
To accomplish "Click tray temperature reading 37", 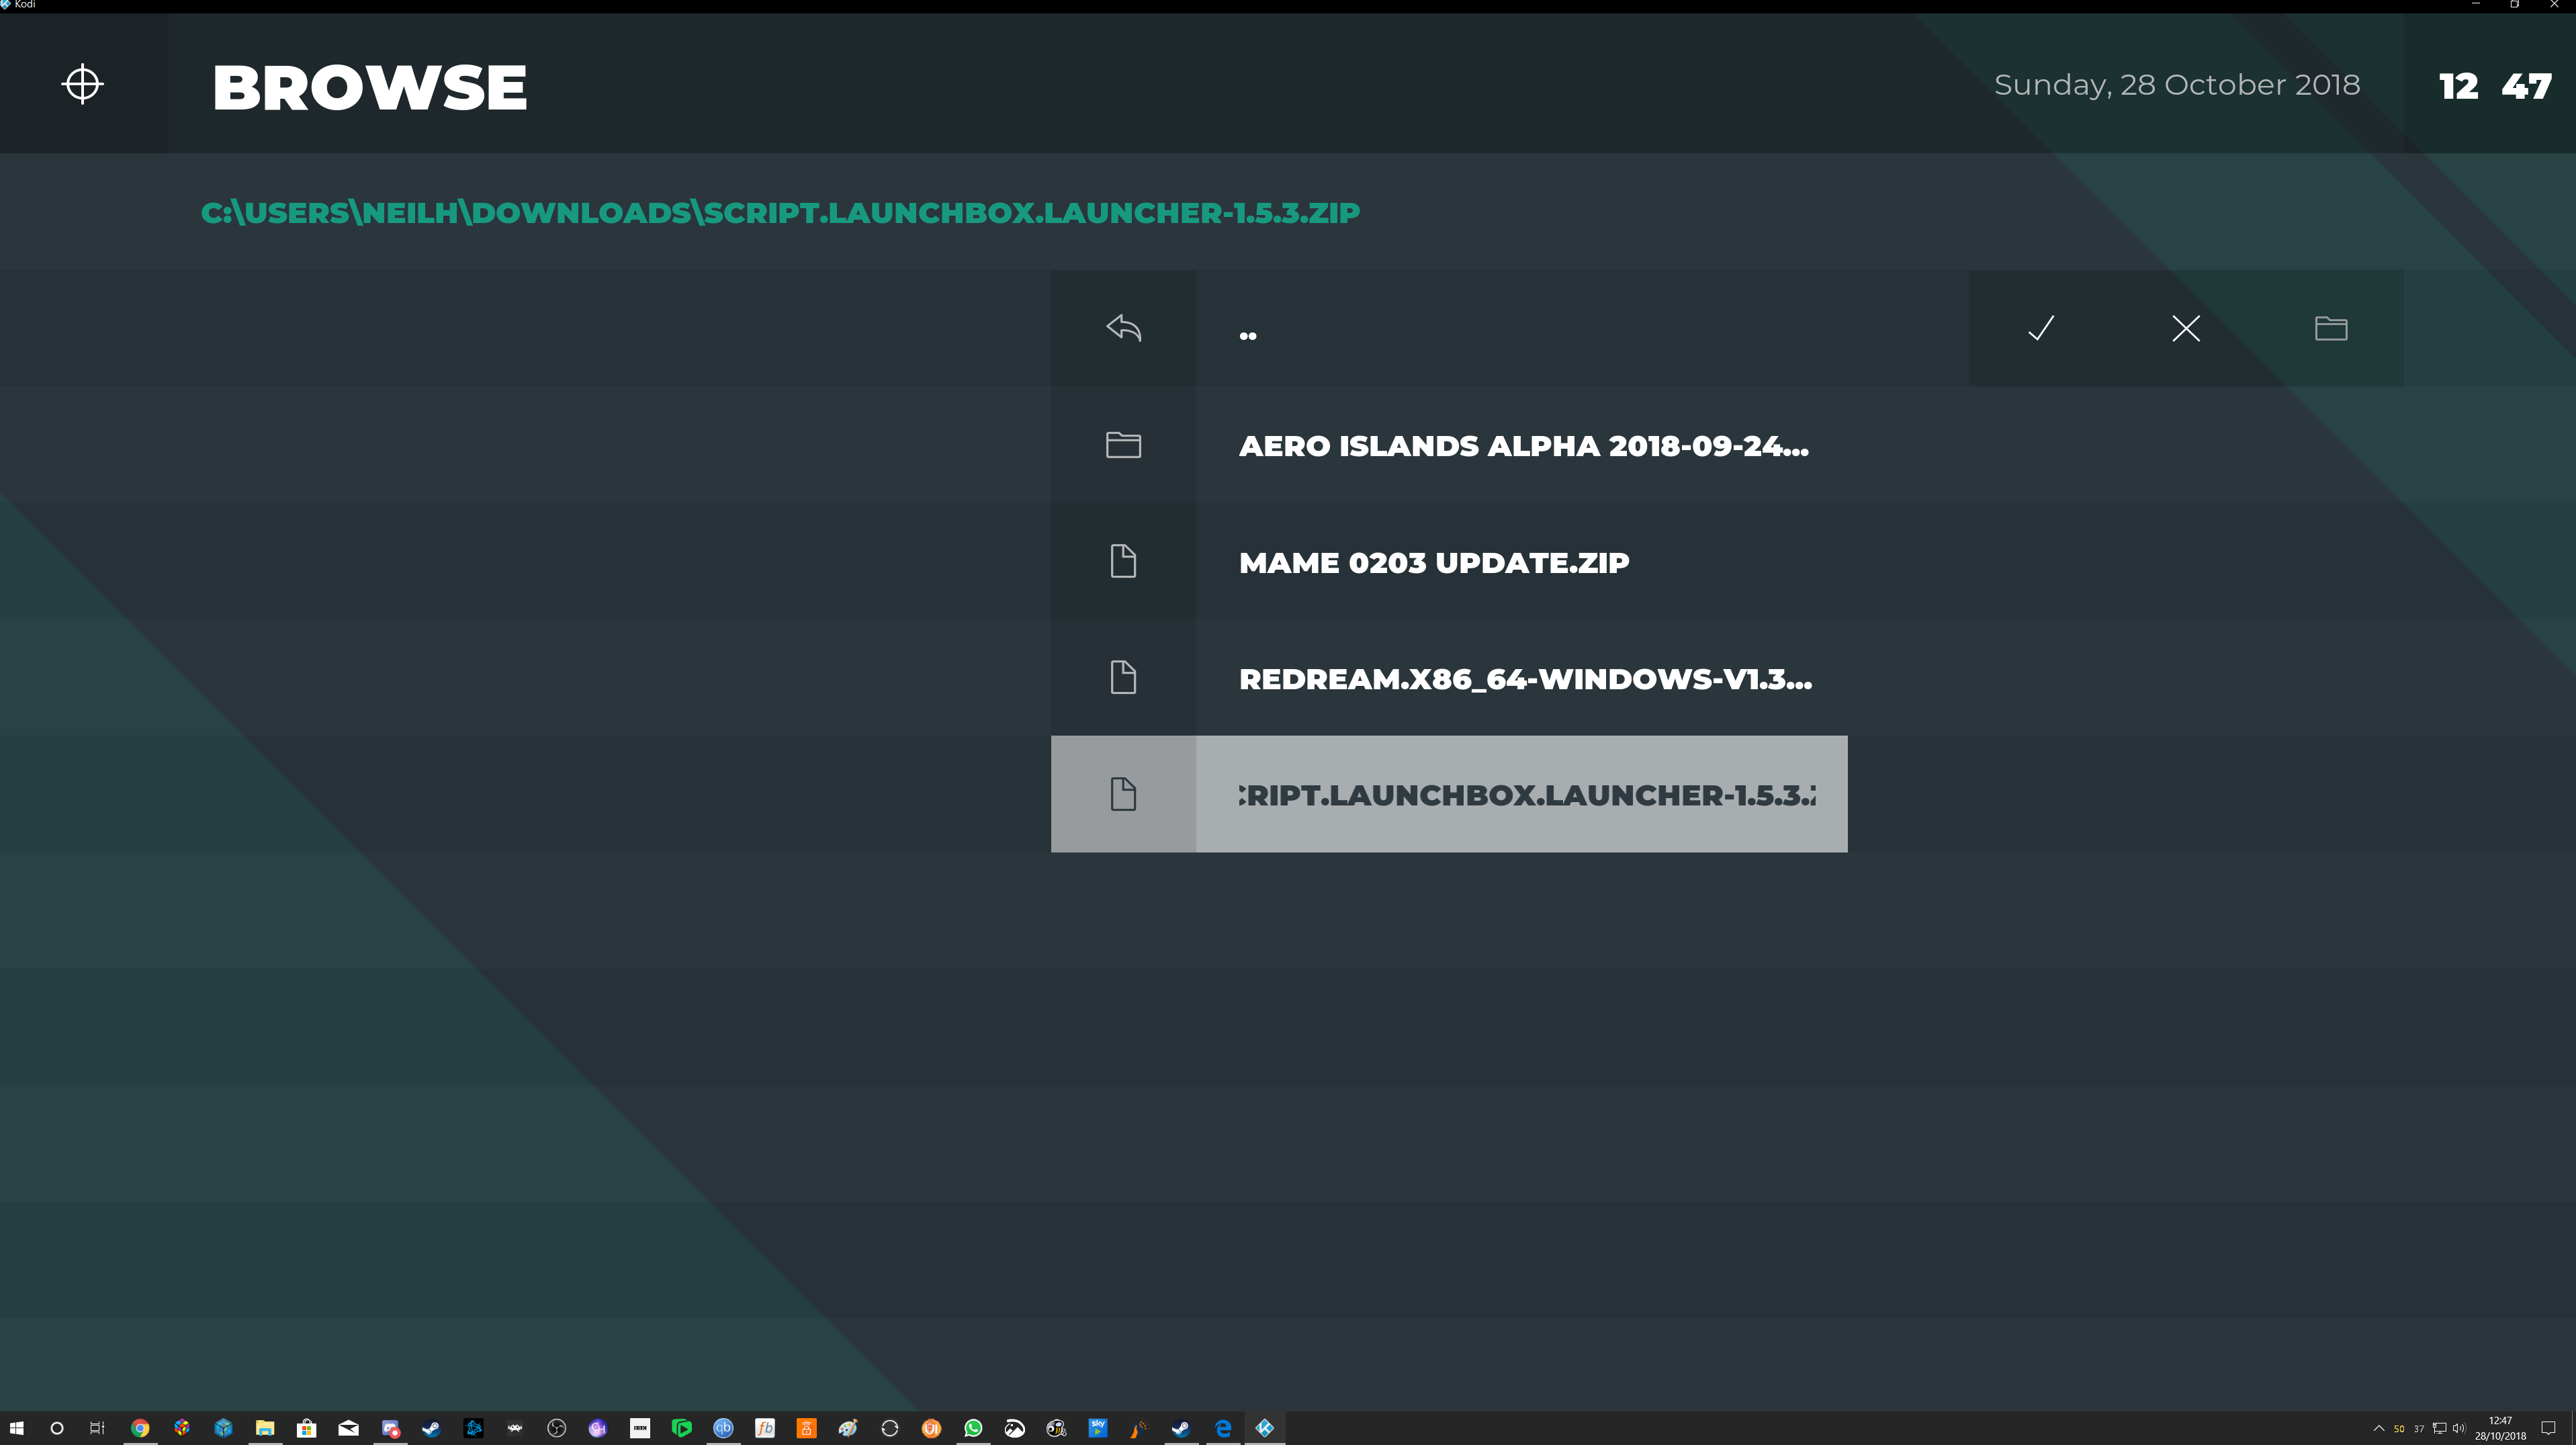I will 2419,1429.
